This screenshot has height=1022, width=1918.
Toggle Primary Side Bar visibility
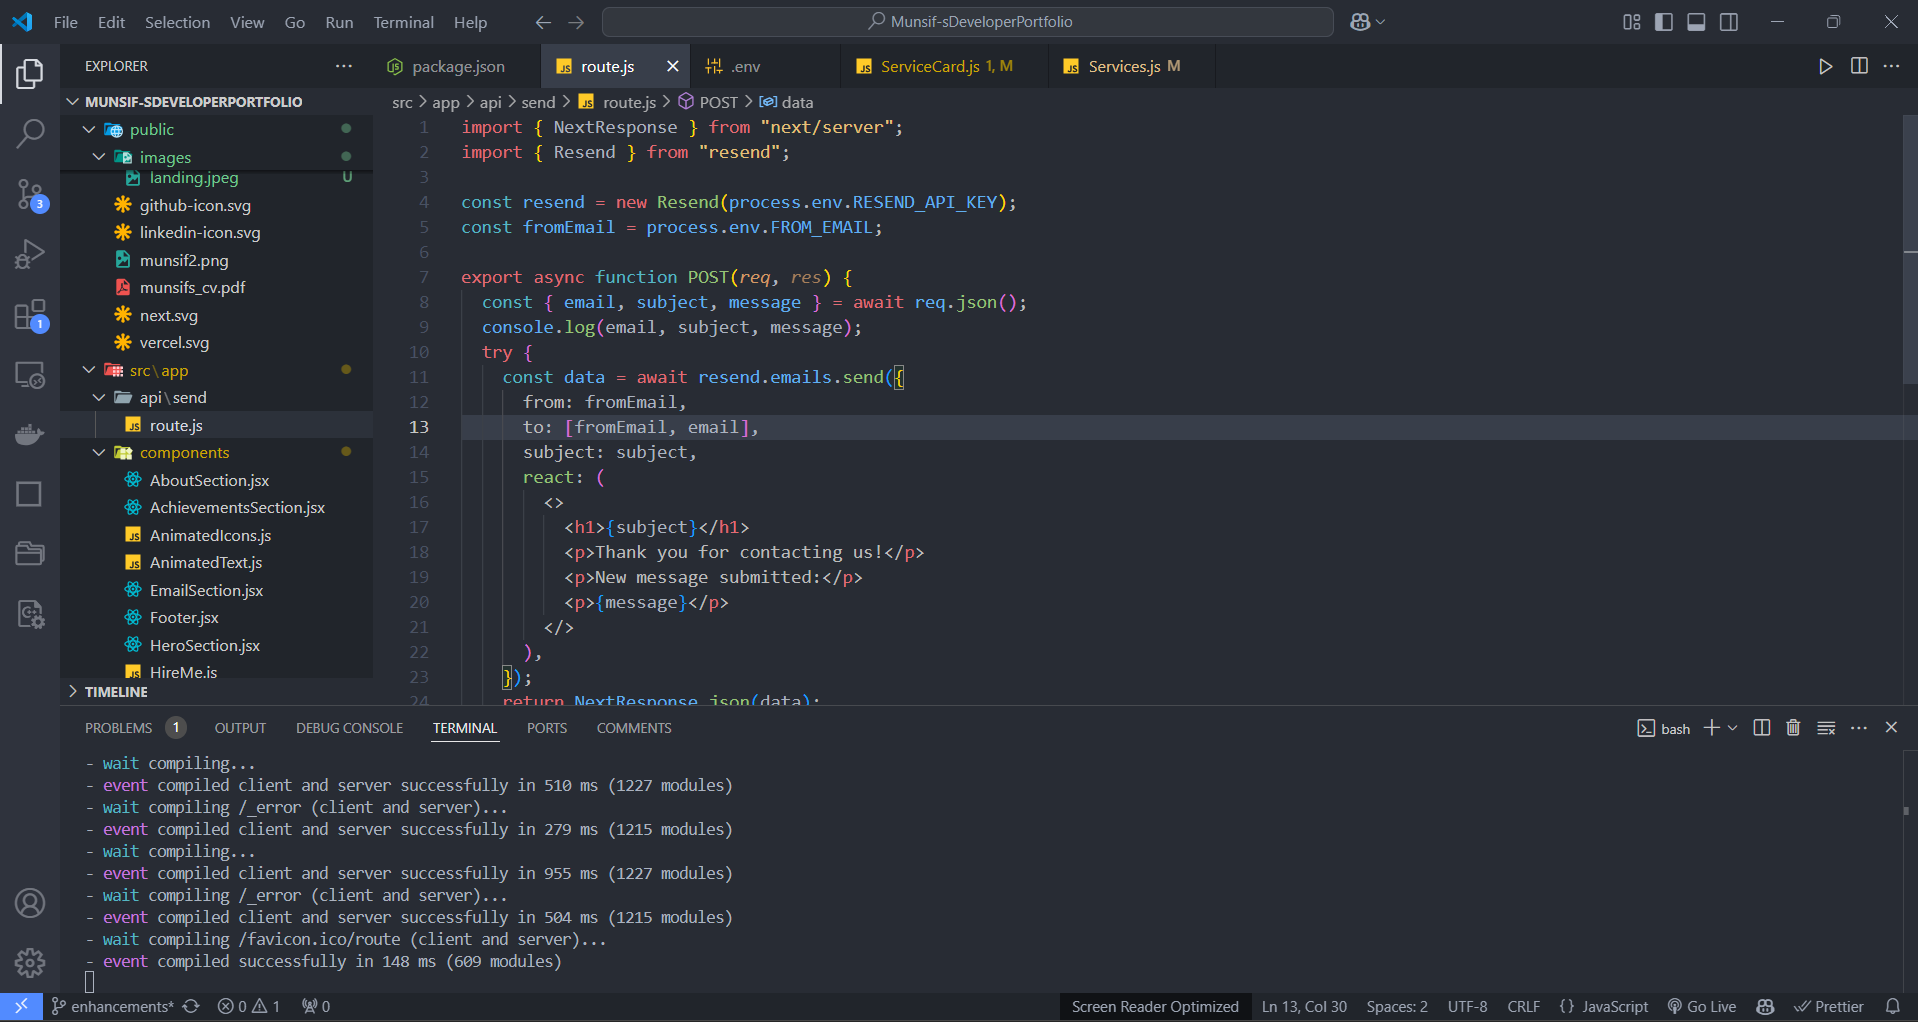tap(1664, 22)
